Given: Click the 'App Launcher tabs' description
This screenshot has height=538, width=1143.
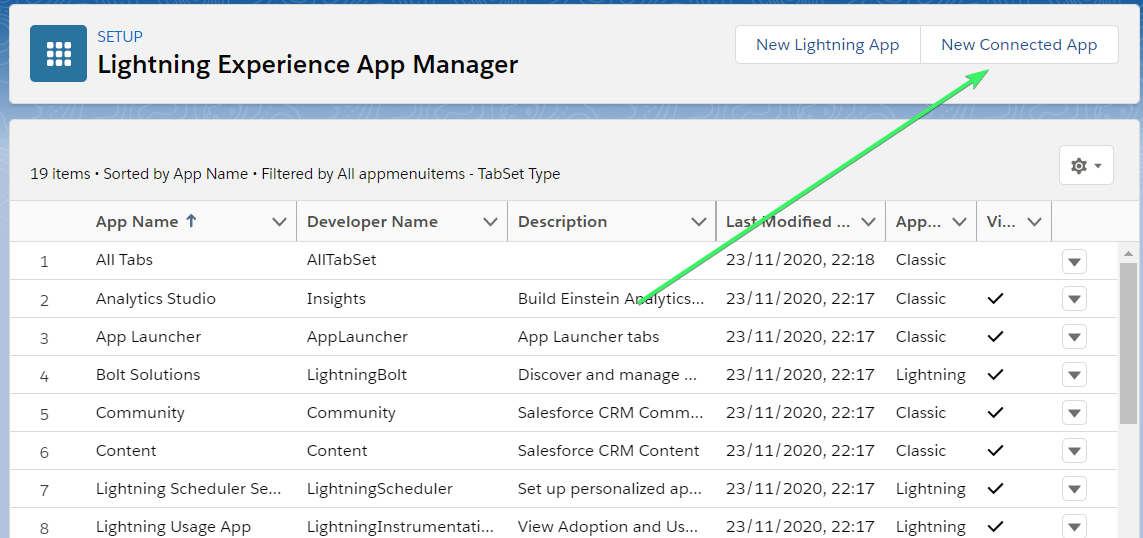Looking at the screenshot, I should [588, 337].
